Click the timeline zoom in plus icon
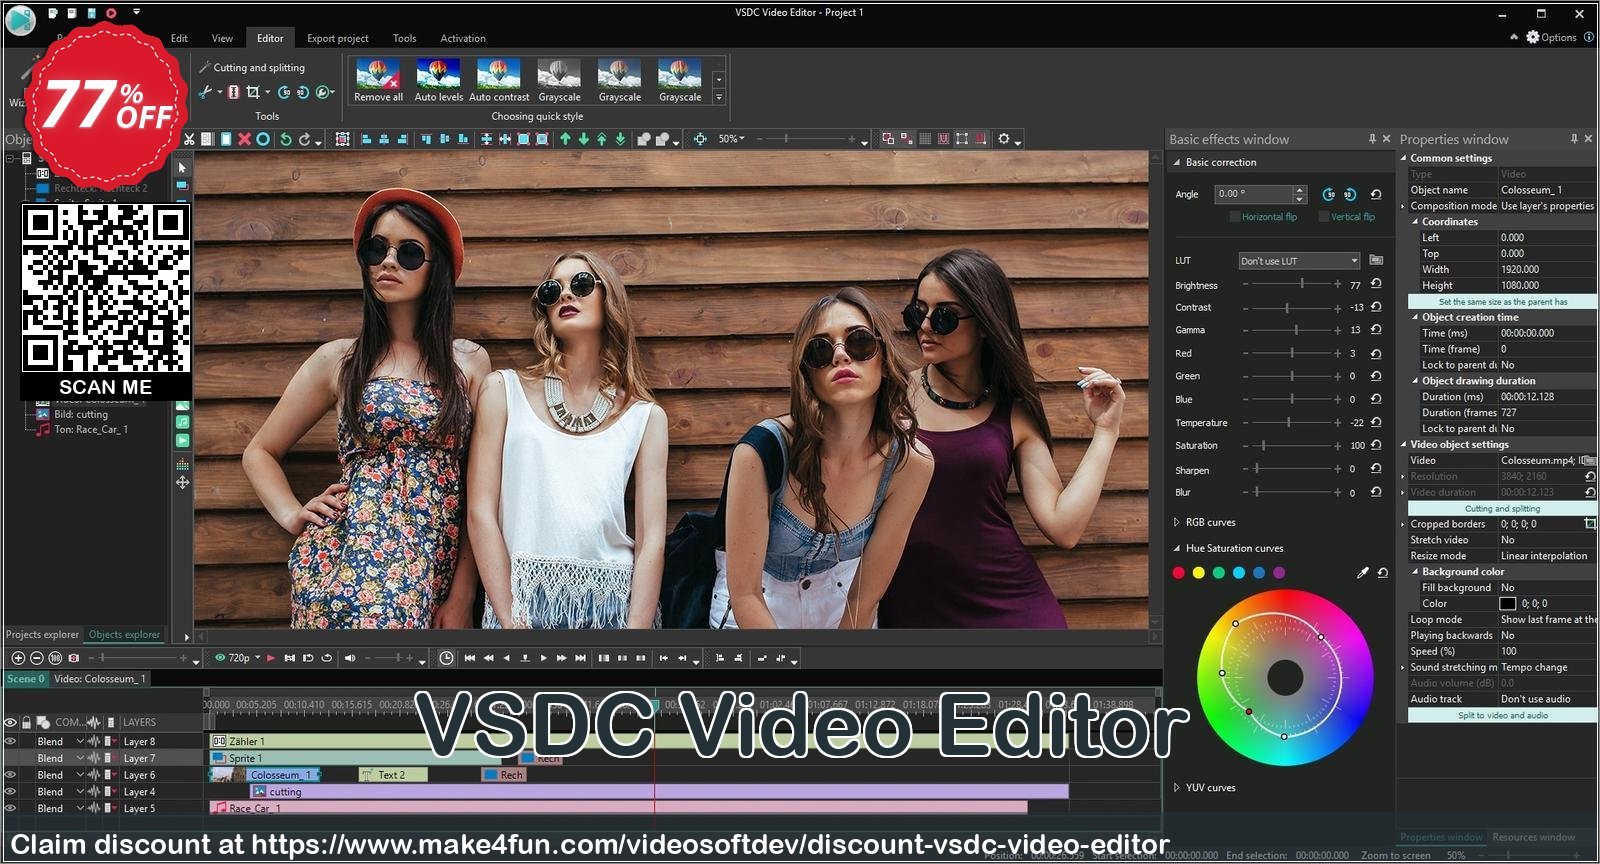The image size is (1600, 864). click(18, 658)
